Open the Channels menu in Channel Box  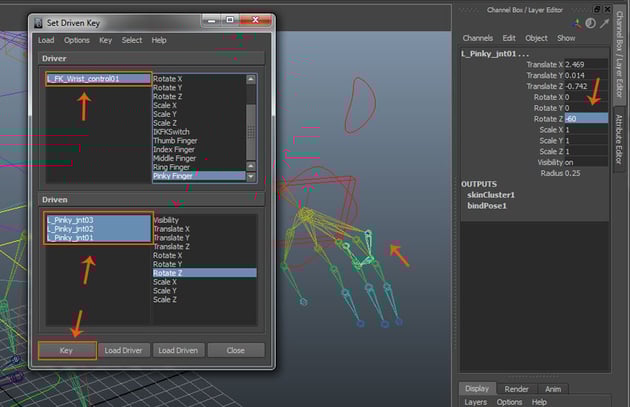click(x=477, y=38)
